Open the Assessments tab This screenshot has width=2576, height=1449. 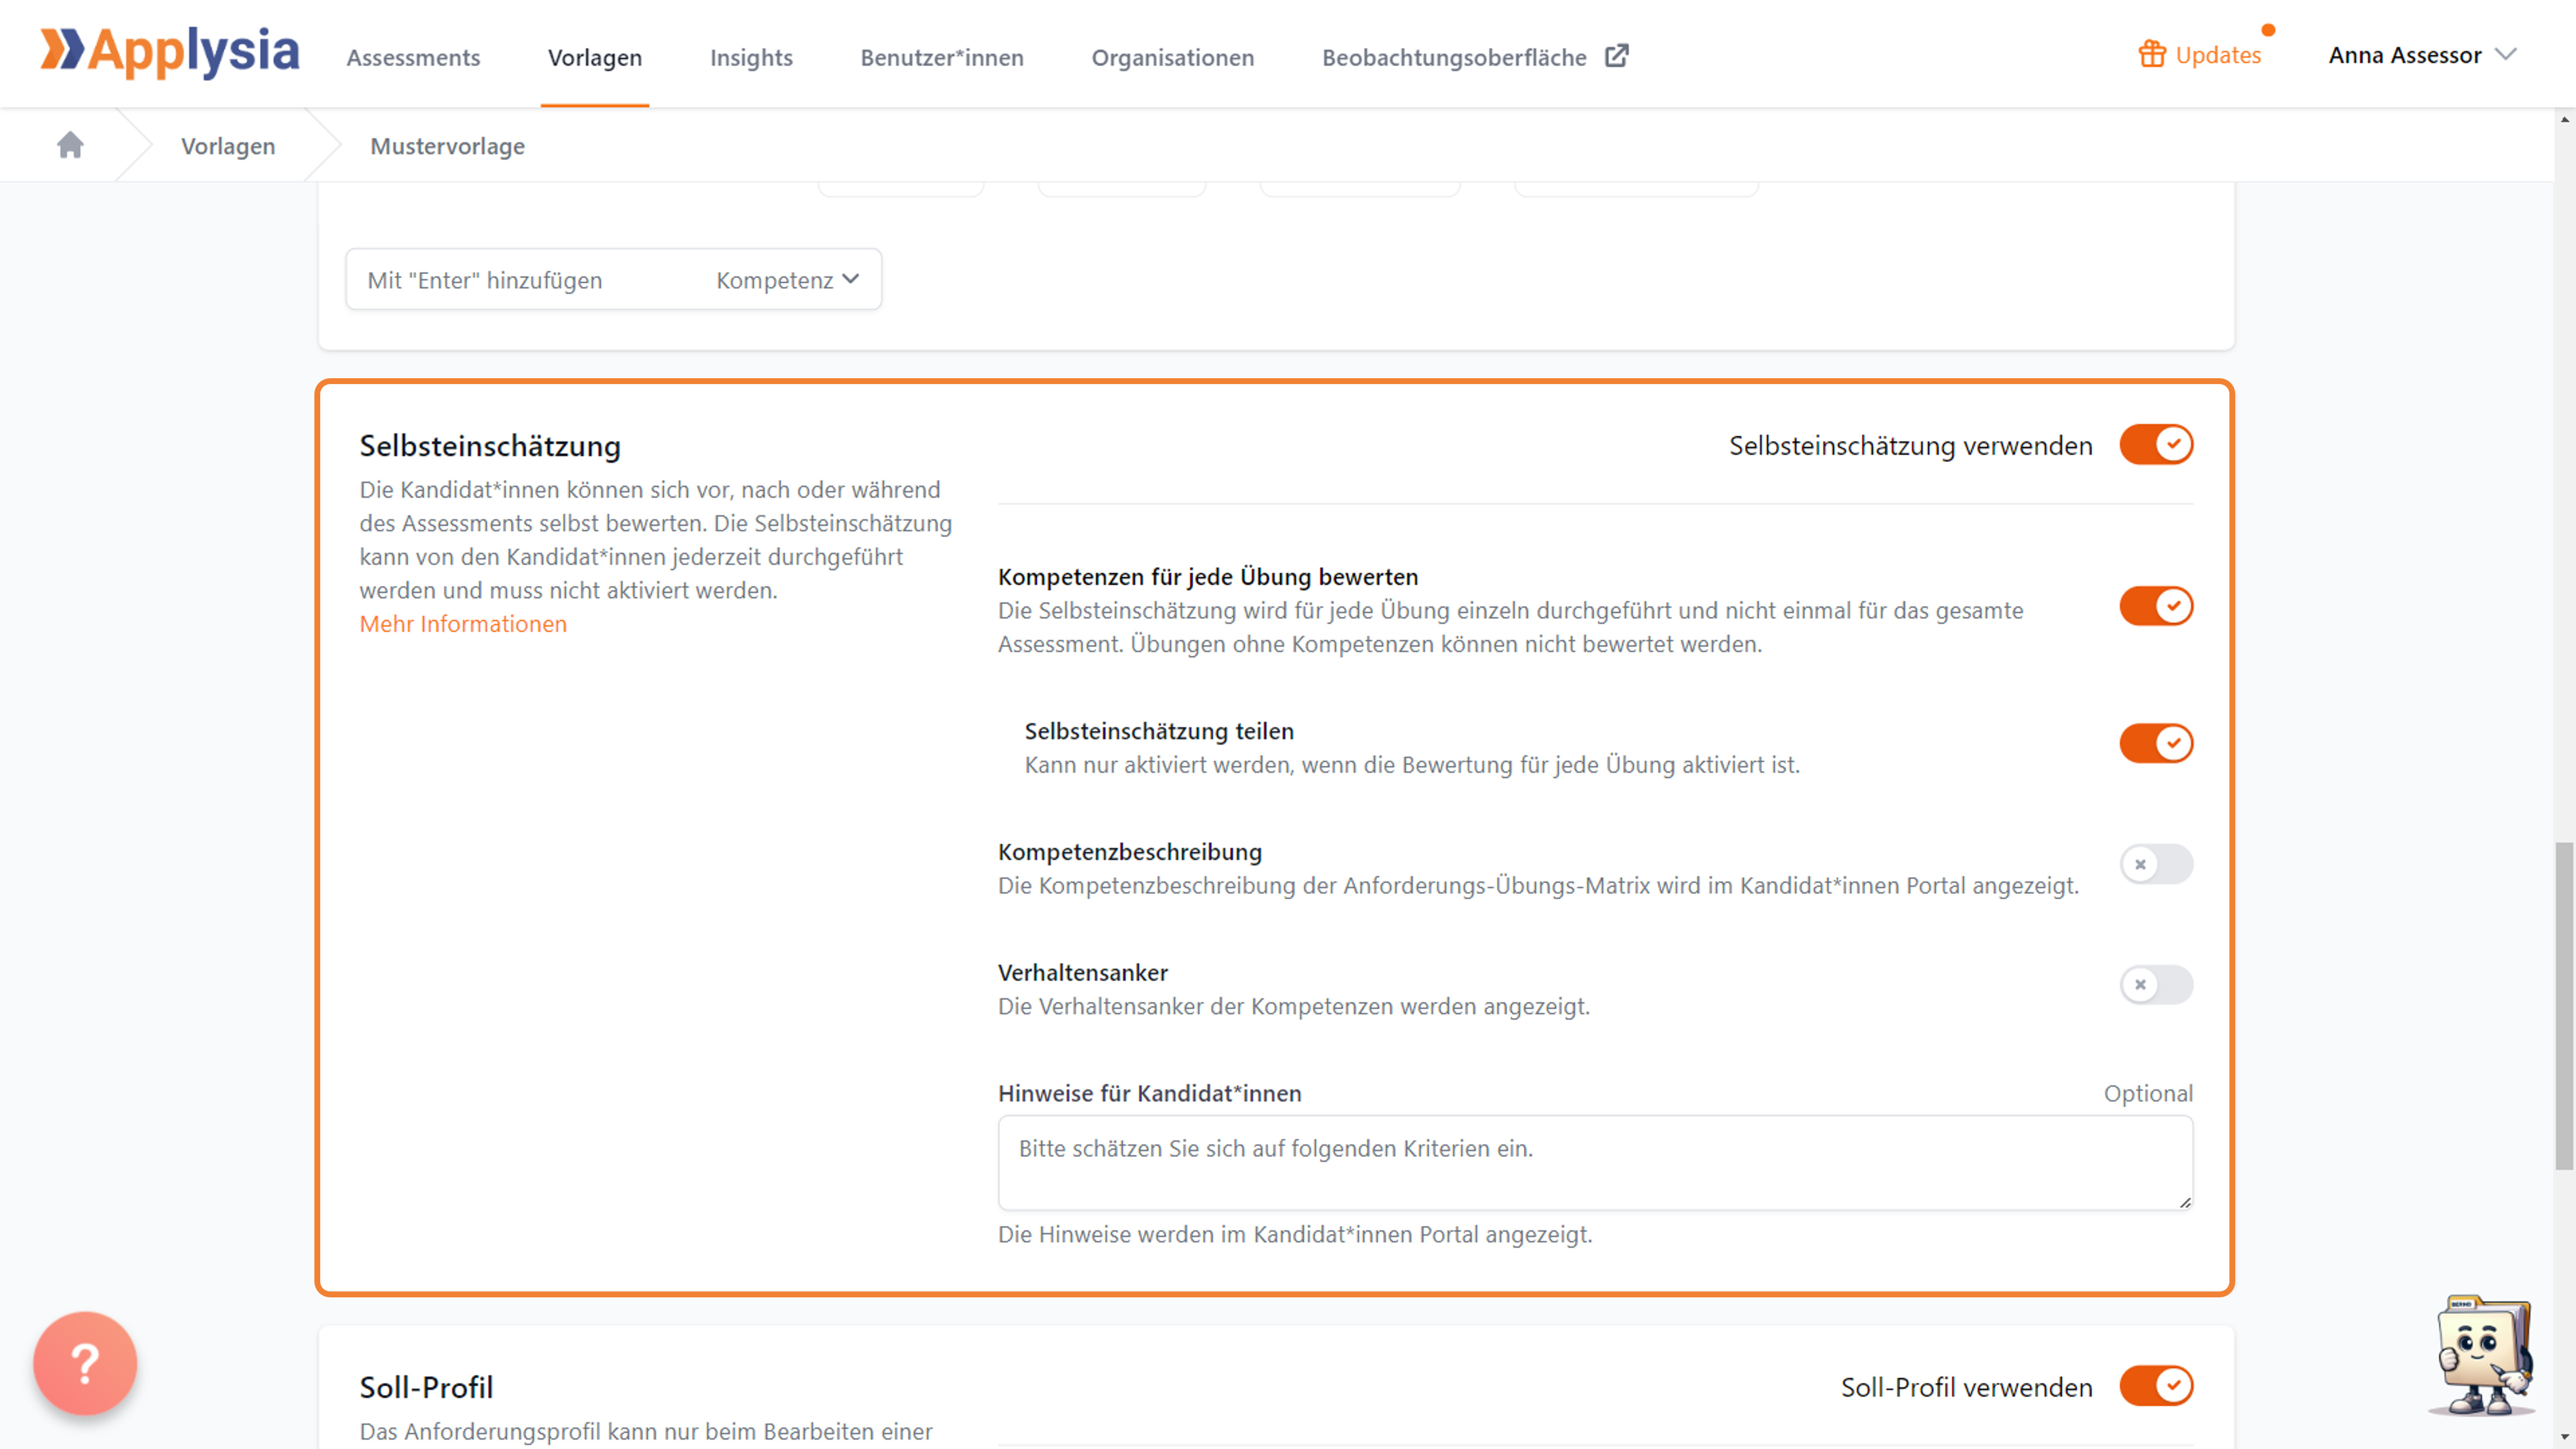[413, 57]
